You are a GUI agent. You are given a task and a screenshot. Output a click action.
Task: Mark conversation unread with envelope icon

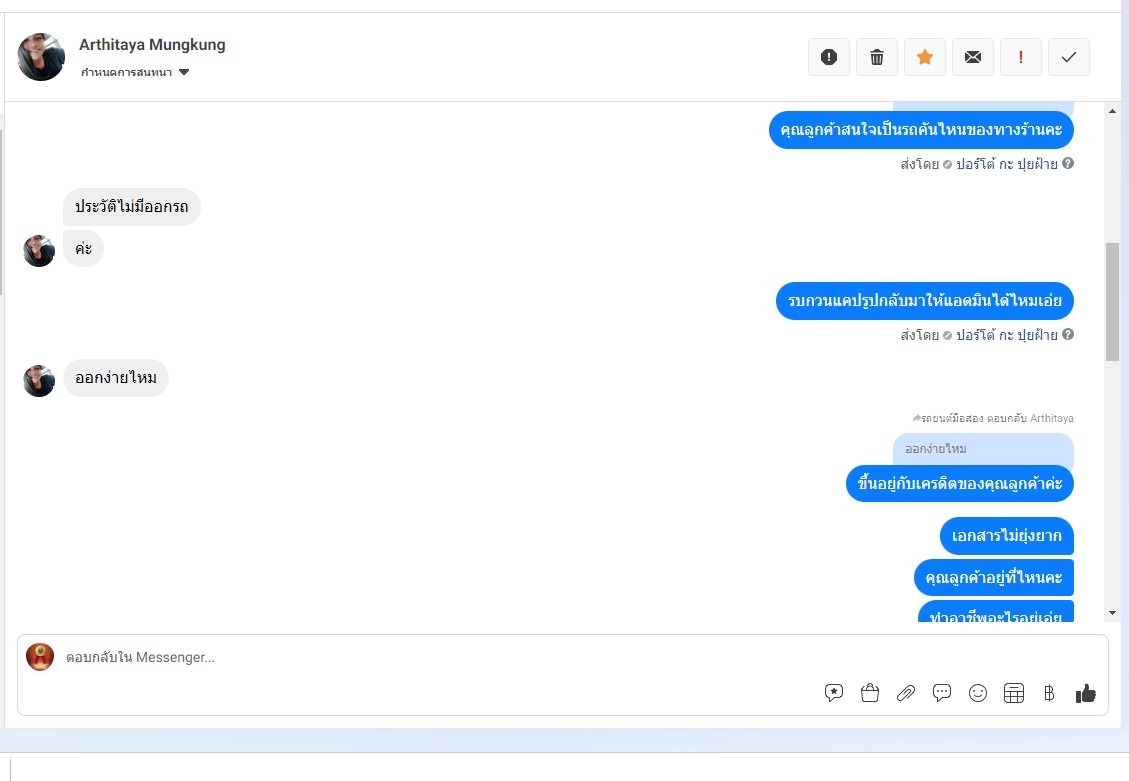pos(973,57)
